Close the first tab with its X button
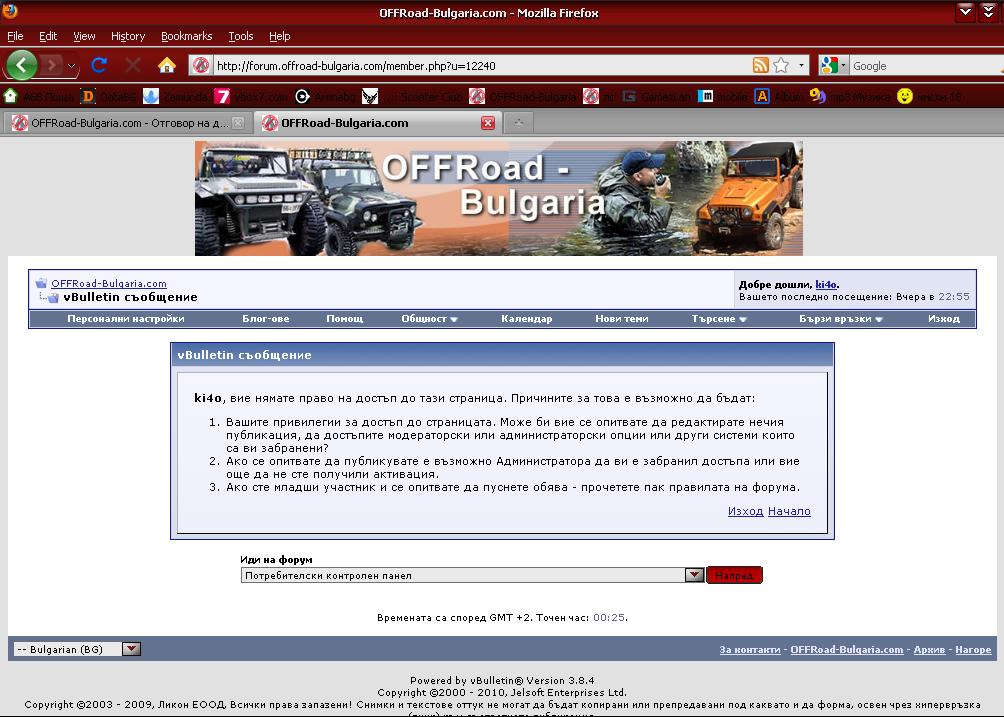This screenshot has width=1004, height=717. (238, 123)
